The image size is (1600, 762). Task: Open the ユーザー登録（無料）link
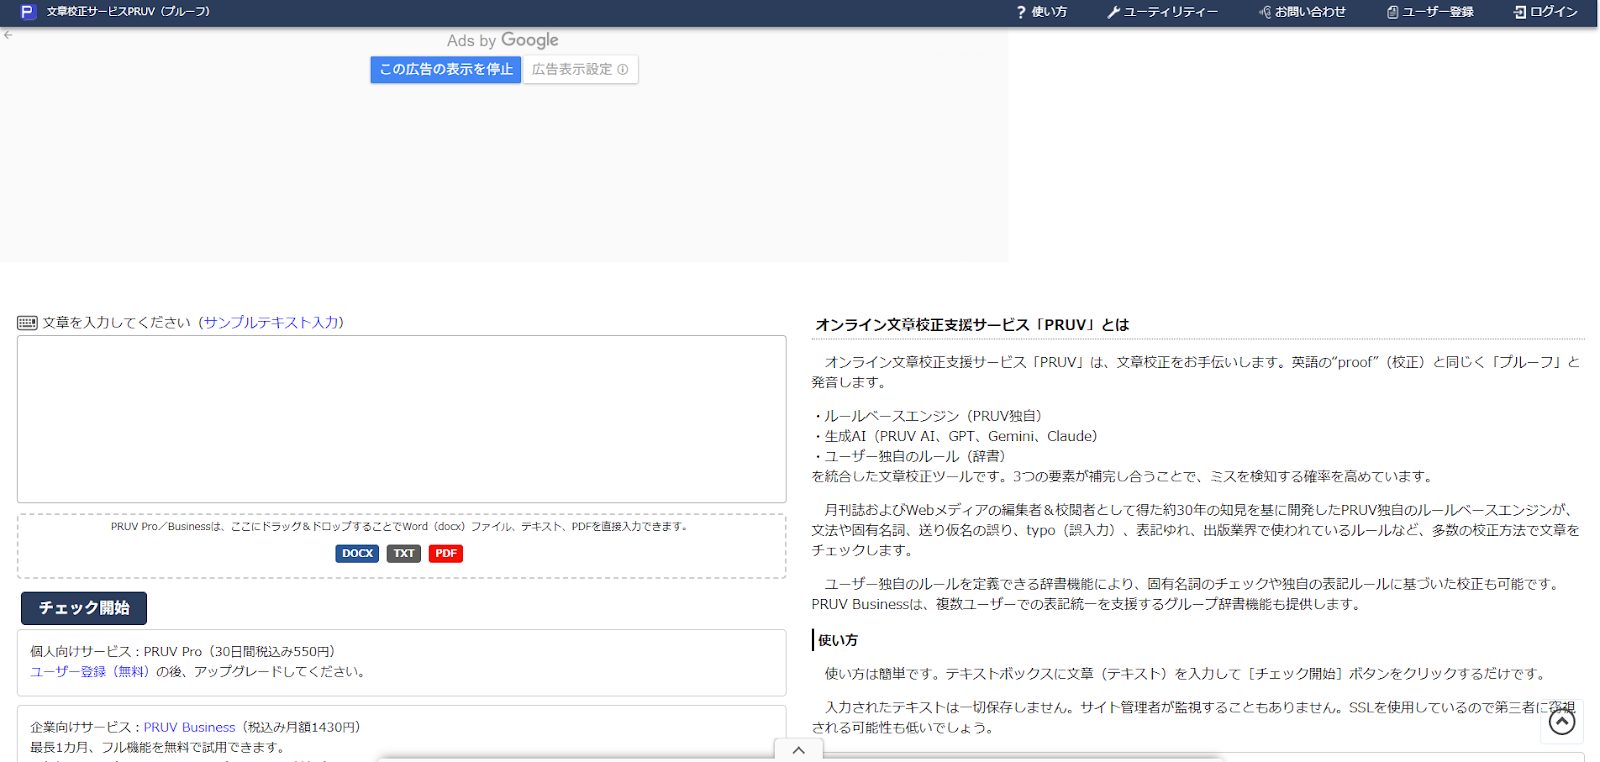pyautogui.click(x=89, y=672)
